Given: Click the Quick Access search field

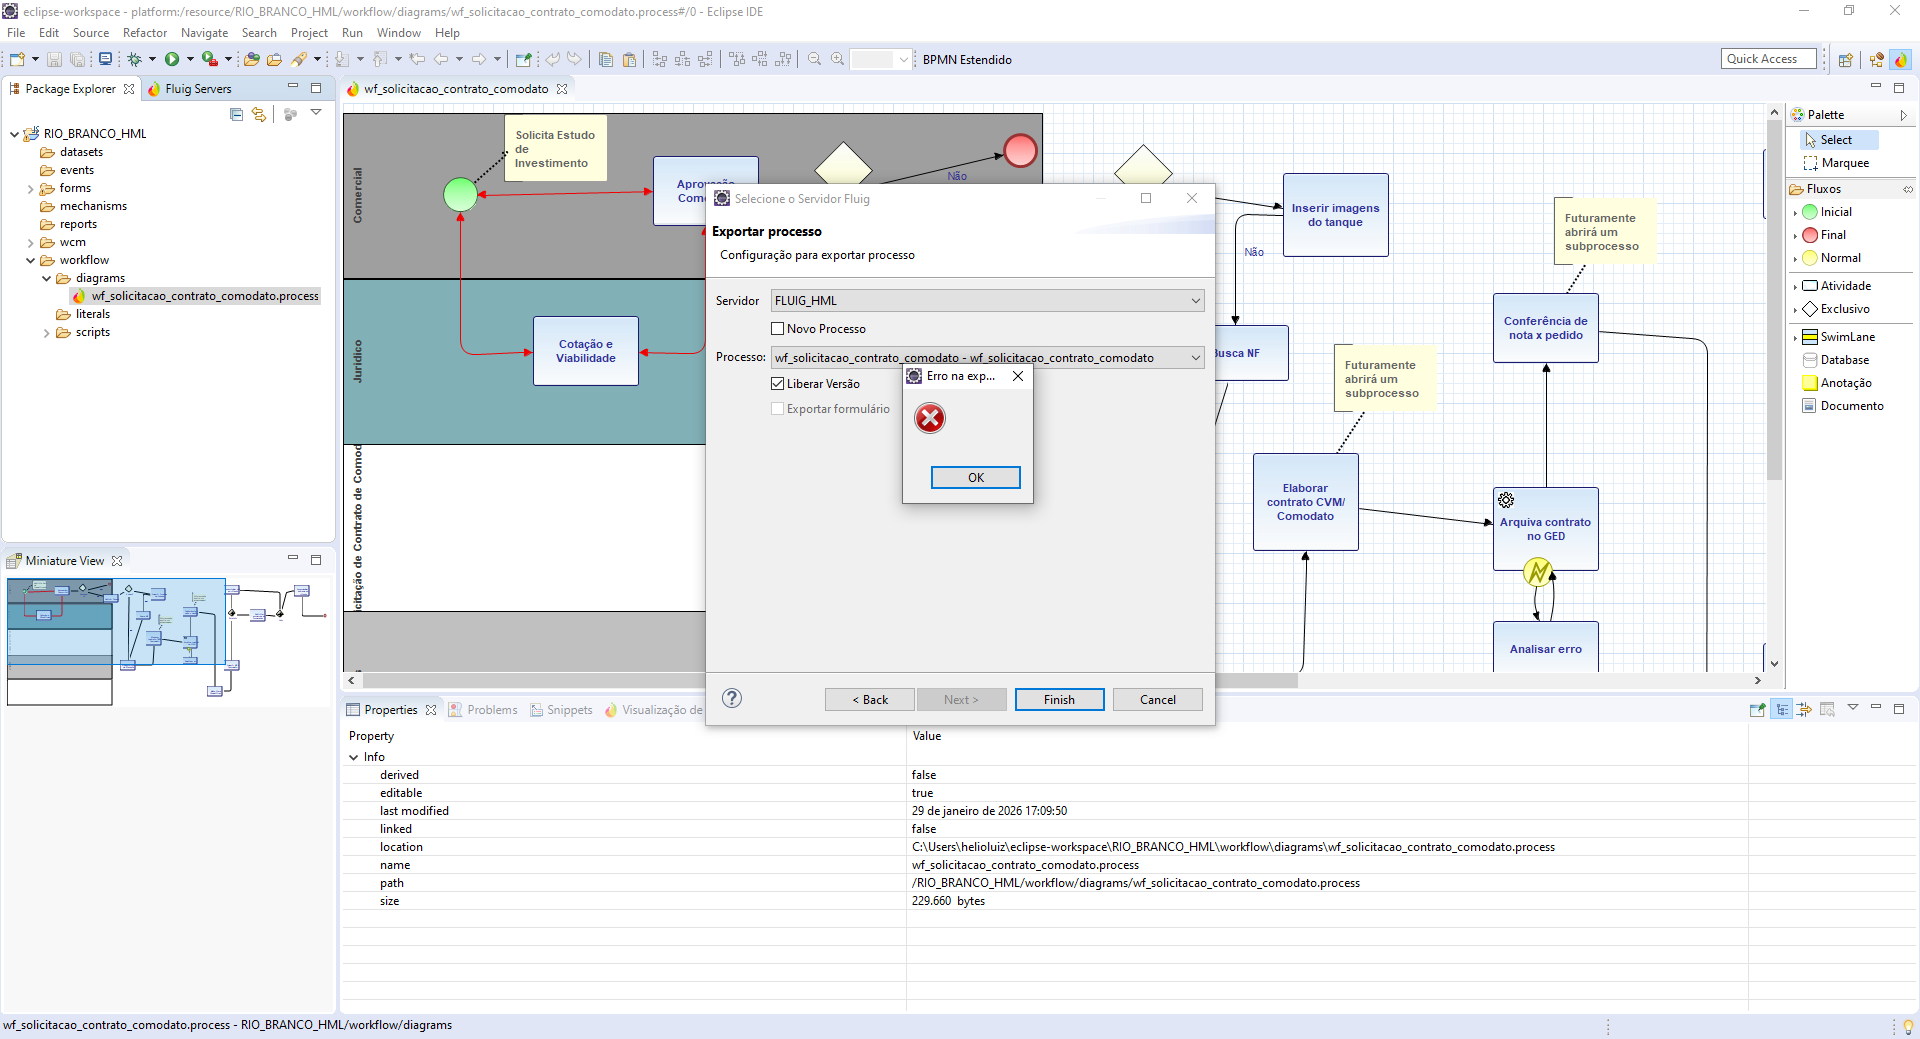Looking at the screenshot, I should pyautogui.click(x=1767, y=59).
